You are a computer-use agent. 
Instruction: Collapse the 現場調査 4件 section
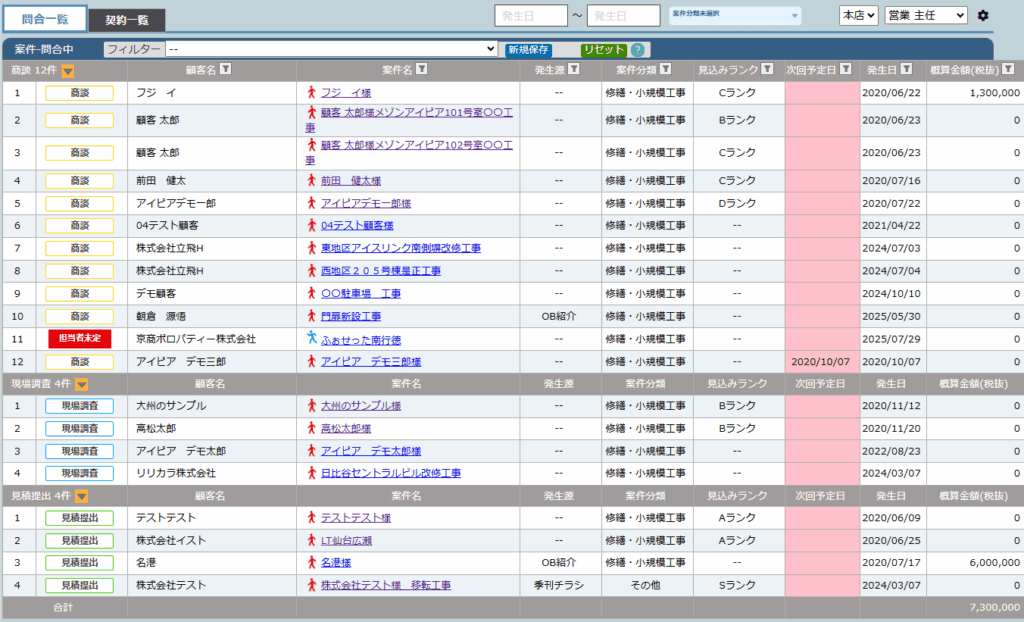[82, 384]
